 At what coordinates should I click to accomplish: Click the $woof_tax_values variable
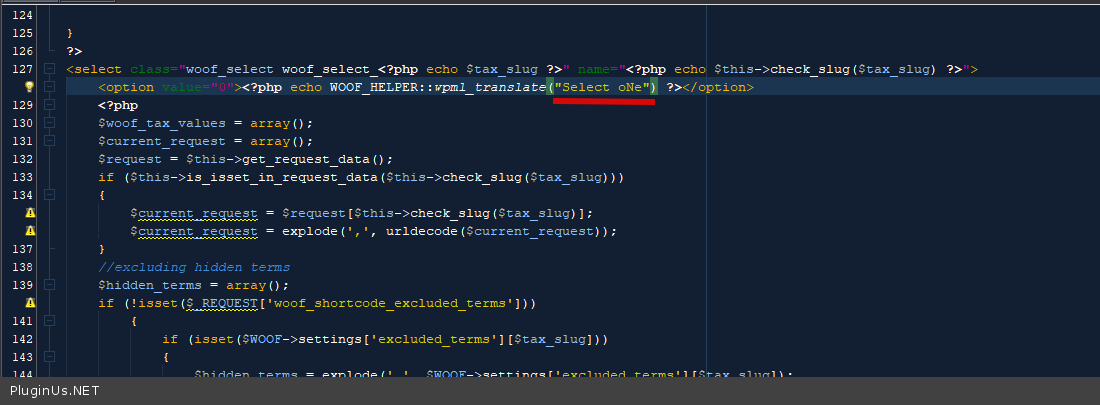tap(162, 124)
